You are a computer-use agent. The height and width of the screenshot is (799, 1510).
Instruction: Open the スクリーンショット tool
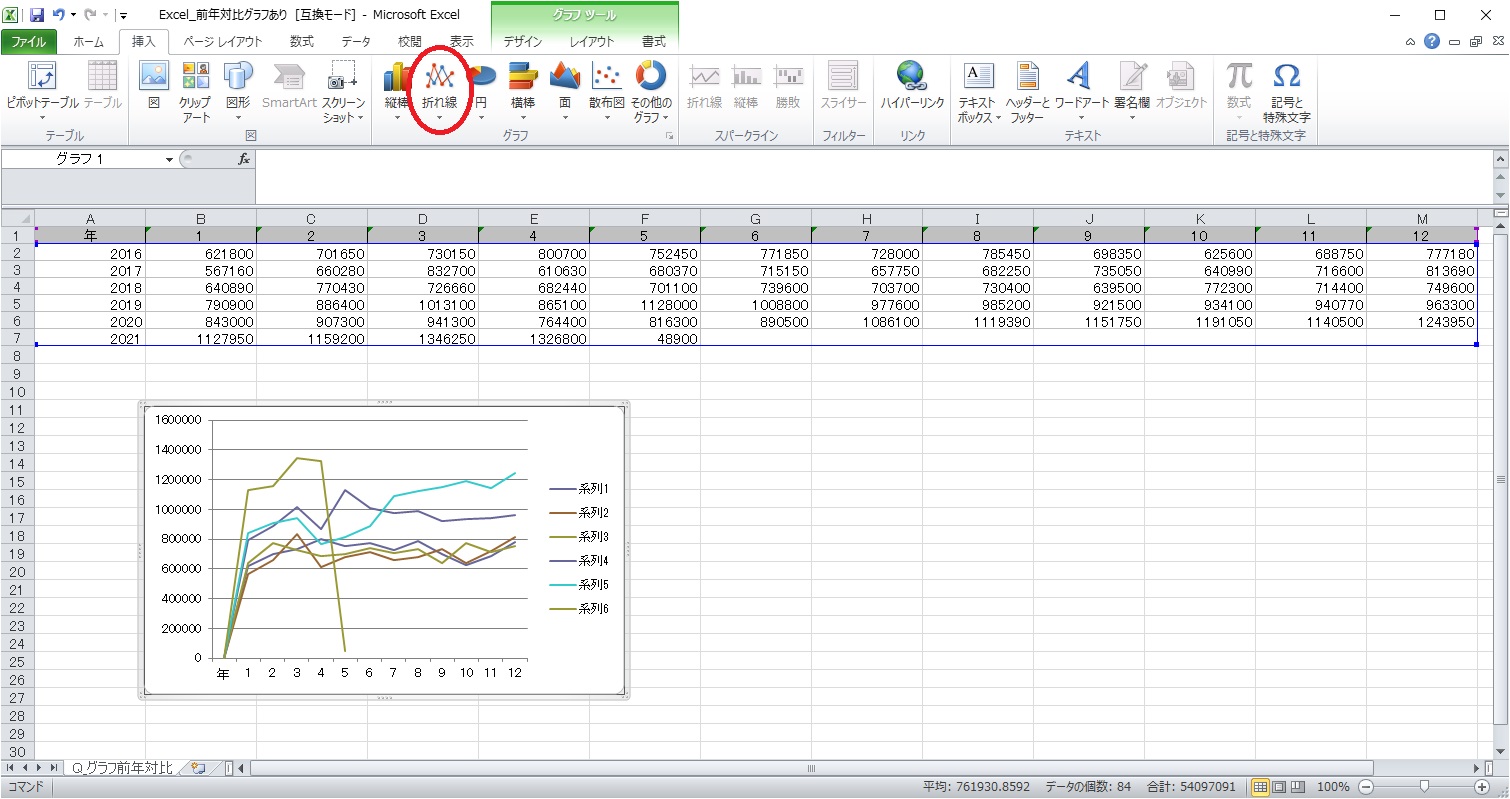[343, 92]
